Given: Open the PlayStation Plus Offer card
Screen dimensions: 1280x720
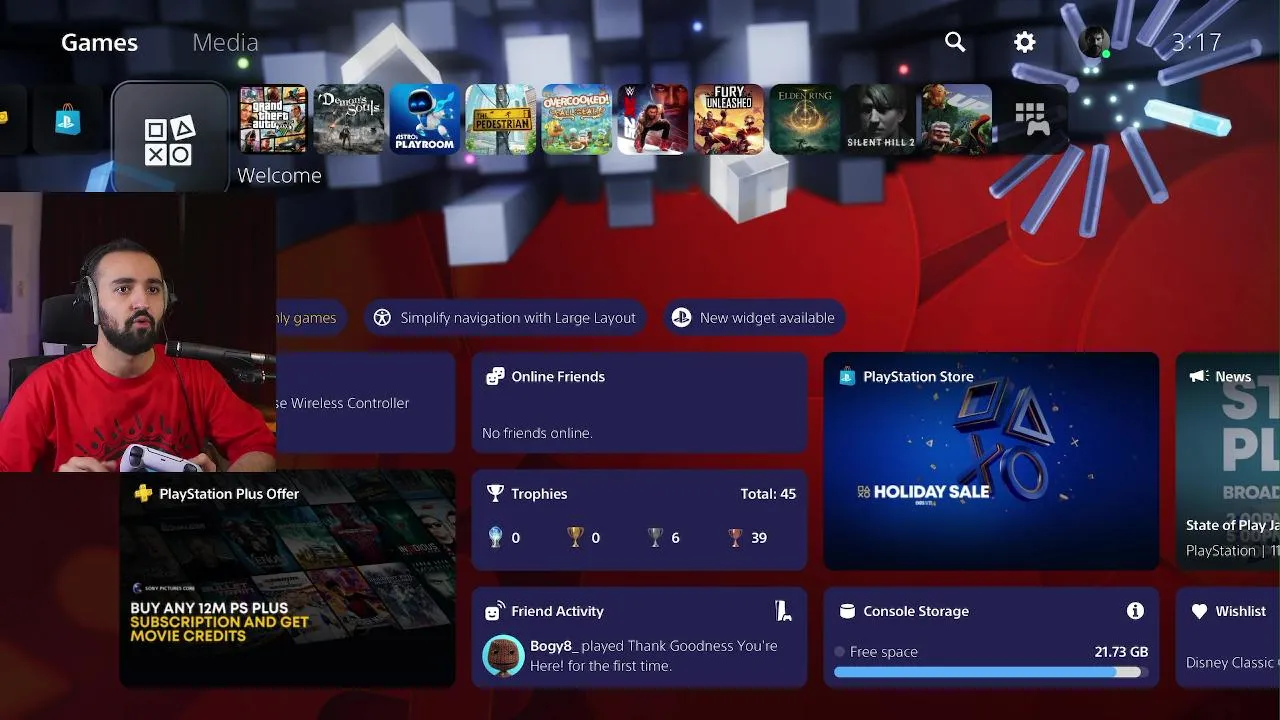Looking at the screenshot, I should pos(287,578).
